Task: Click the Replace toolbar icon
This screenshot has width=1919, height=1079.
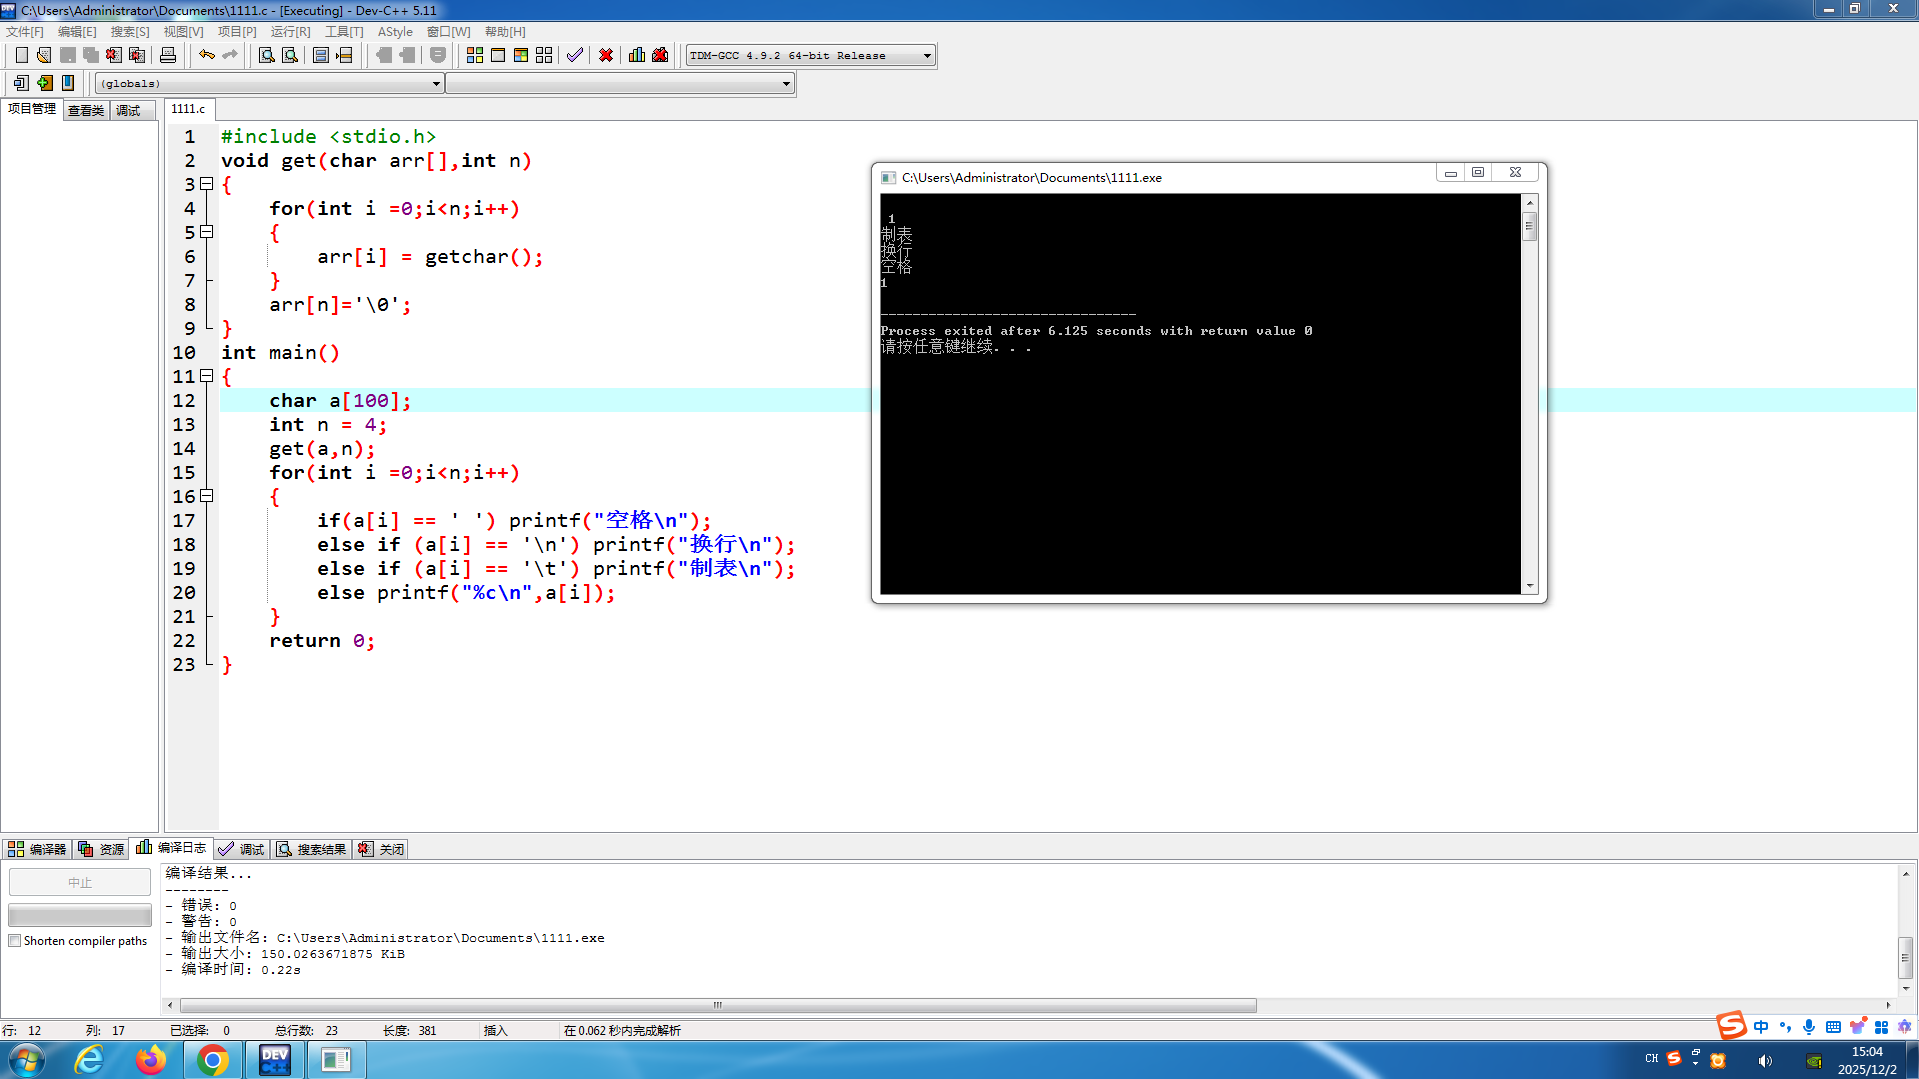Action: [x=290, y=55]
